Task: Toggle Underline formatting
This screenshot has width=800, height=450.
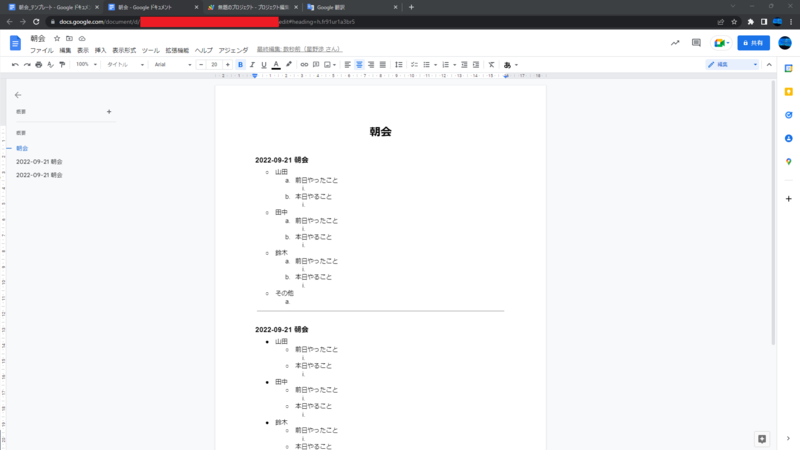Action: pyautogui.click(x=264, y=65)
